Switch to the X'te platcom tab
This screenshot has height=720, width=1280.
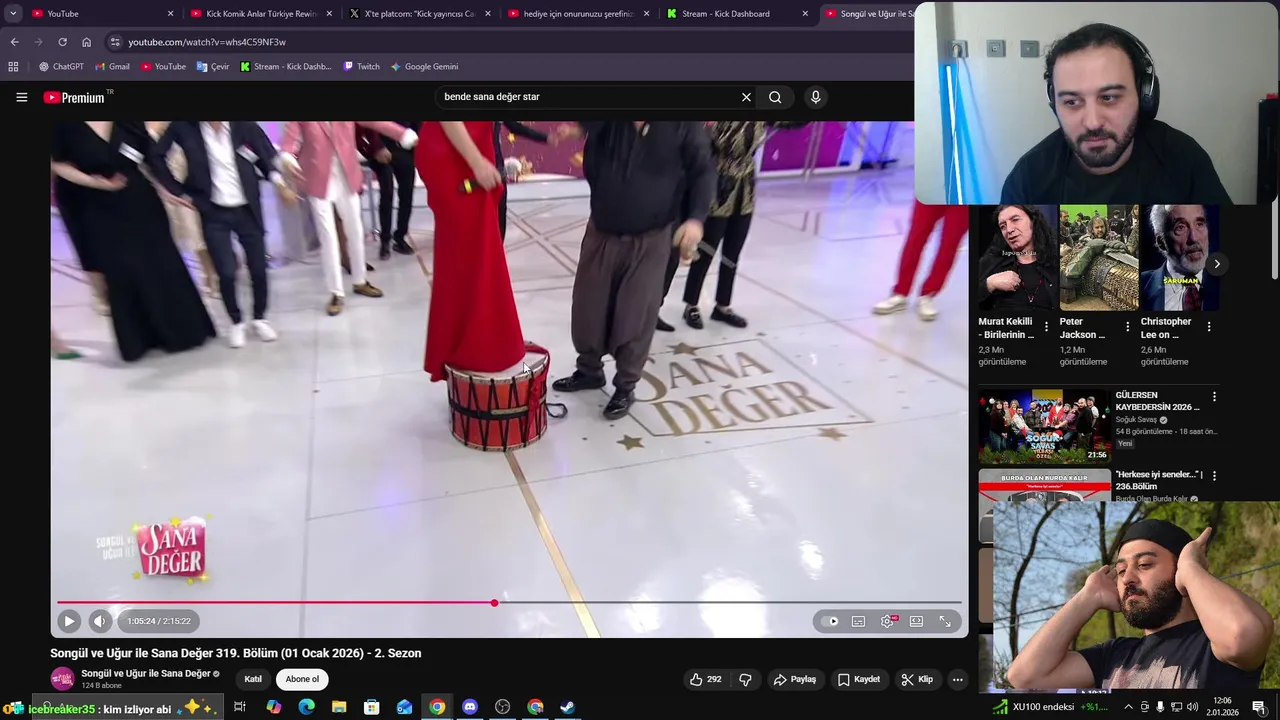click(x=419, y=13)
